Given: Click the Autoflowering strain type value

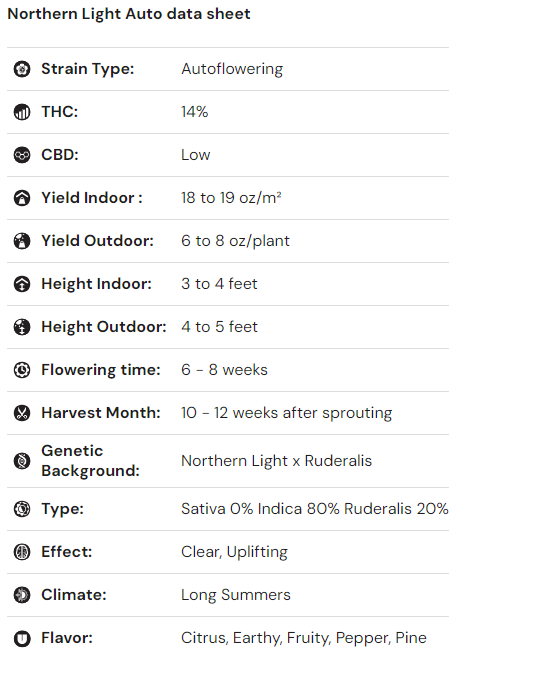Looking at the screenshot, I should coord(232,69).
